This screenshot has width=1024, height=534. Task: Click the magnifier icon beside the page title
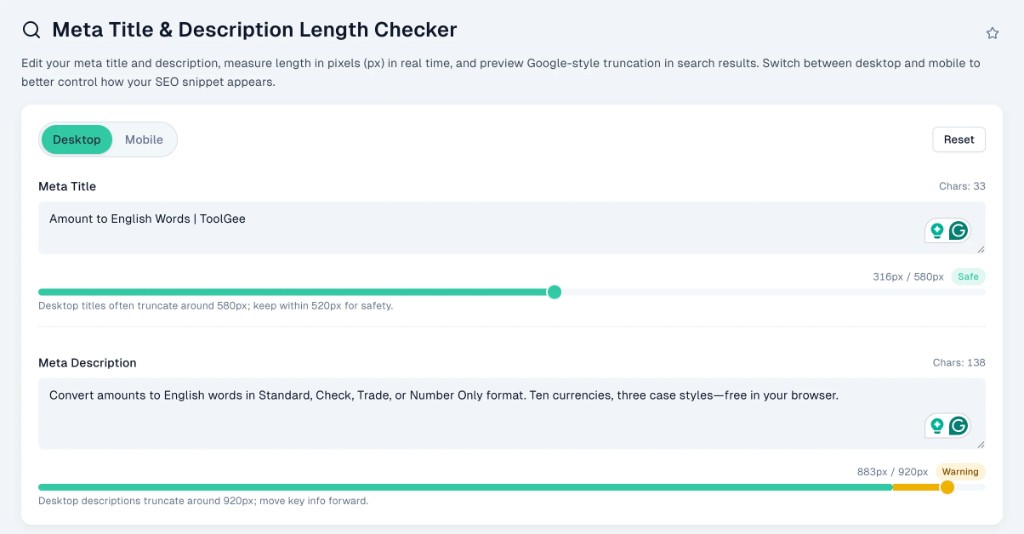pyautogui.click(x=31, y=30)
